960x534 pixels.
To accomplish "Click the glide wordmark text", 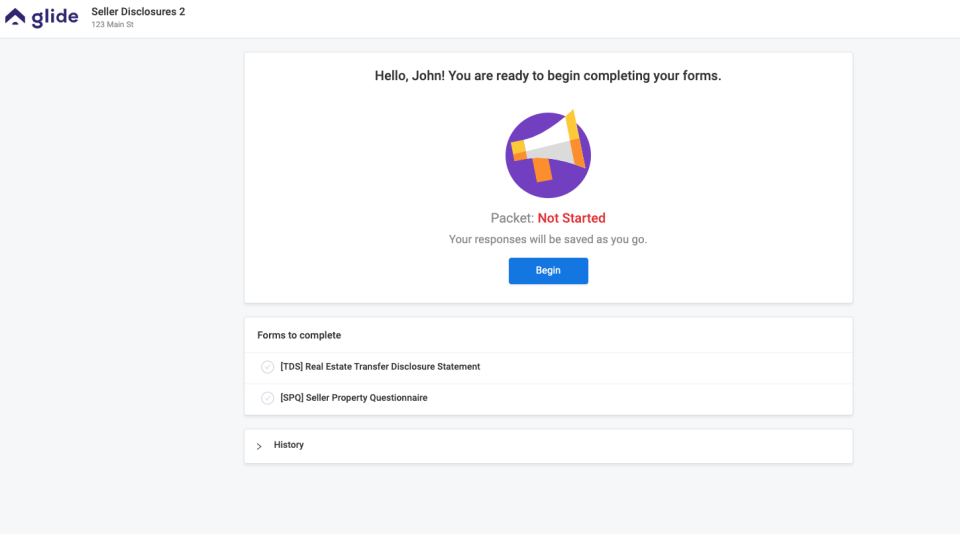I will [54, 18].
